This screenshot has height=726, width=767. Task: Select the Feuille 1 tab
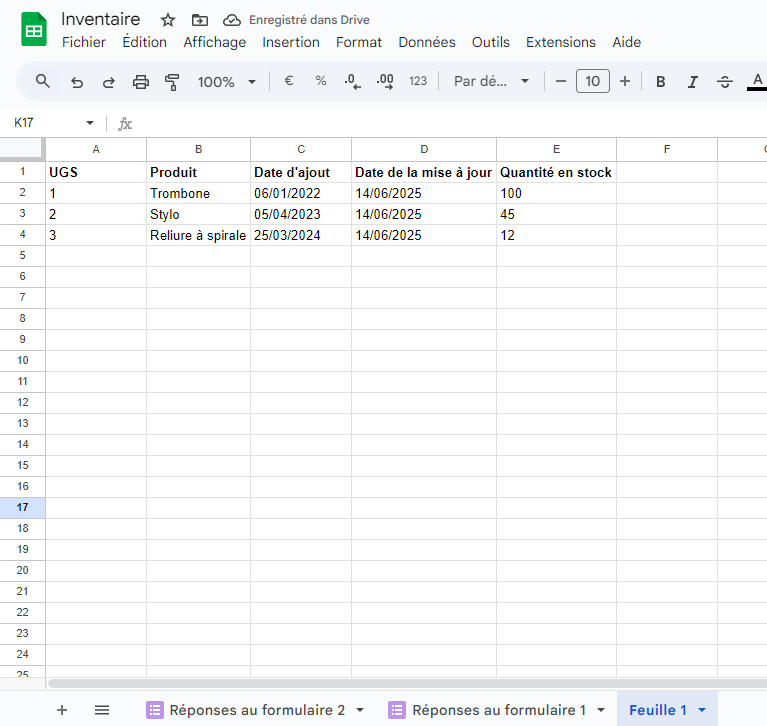pyautogui.click(x=658, y=710)
